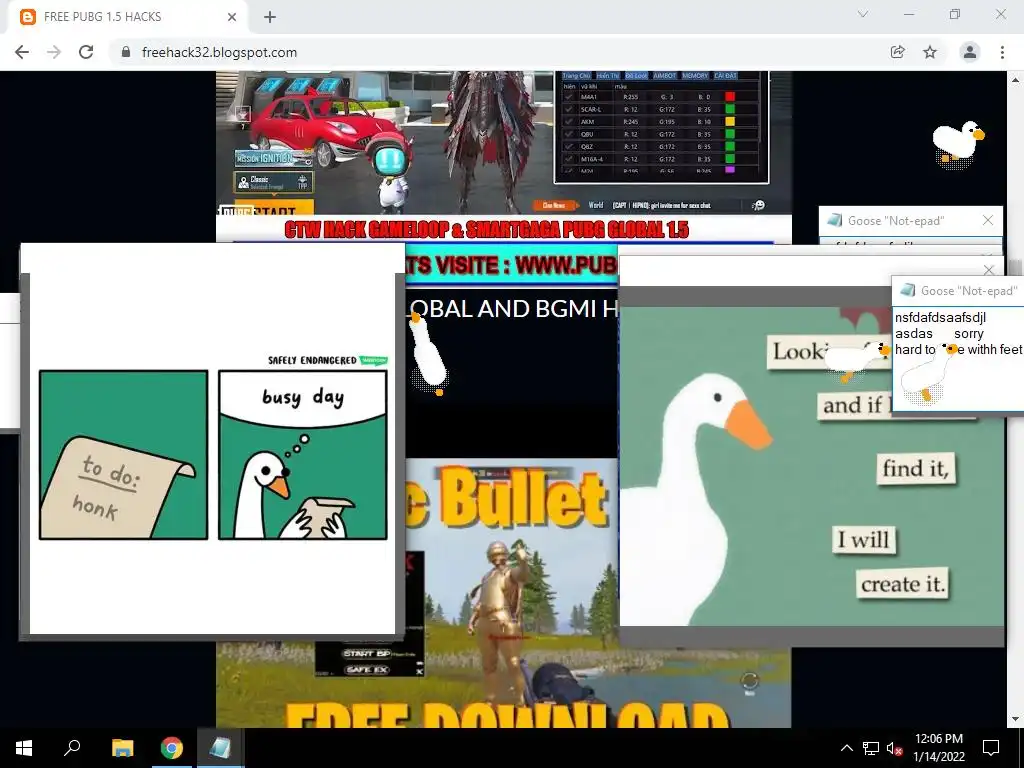Click the 'busy day' comic panel
Screen dimensions: 1024x768
tap(303, 455)
